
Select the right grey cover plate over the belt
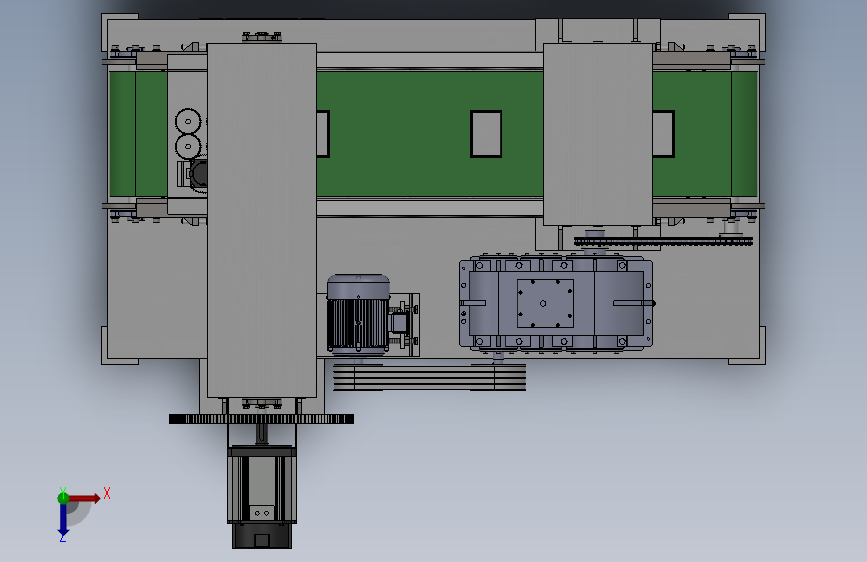(598, 134)
